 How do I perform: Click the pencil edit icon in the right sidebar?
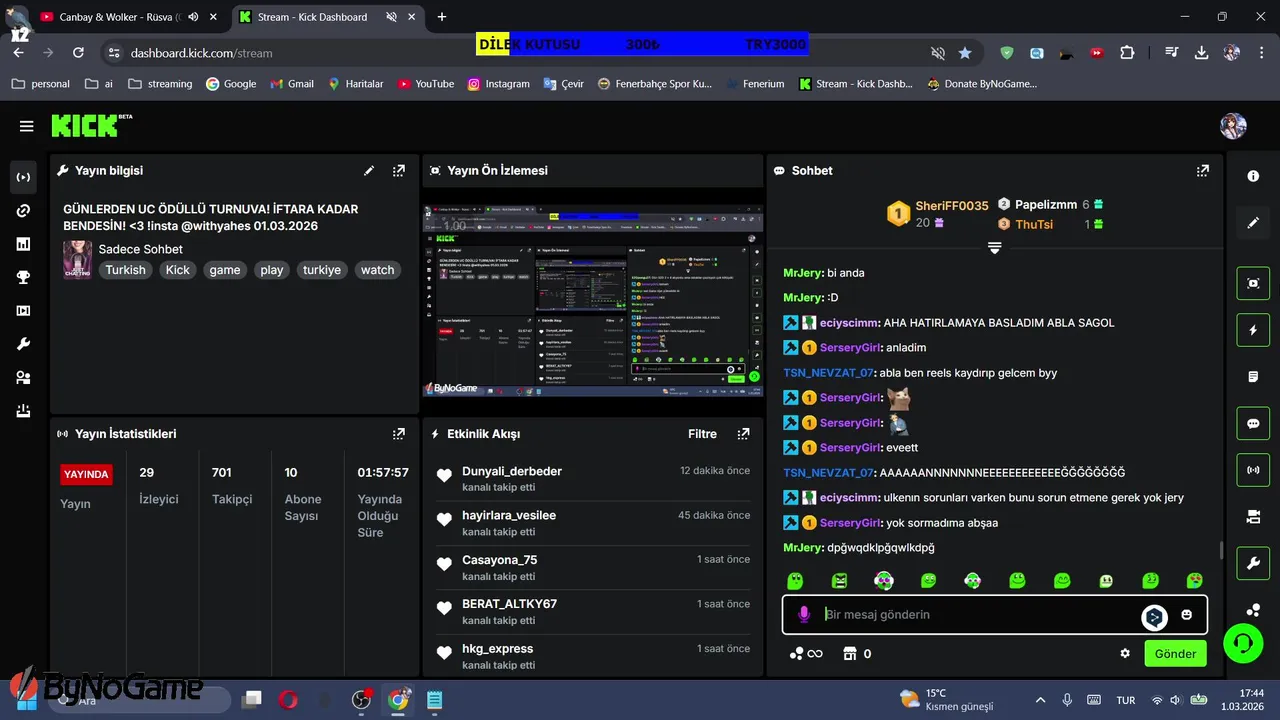pos(1253,223)
